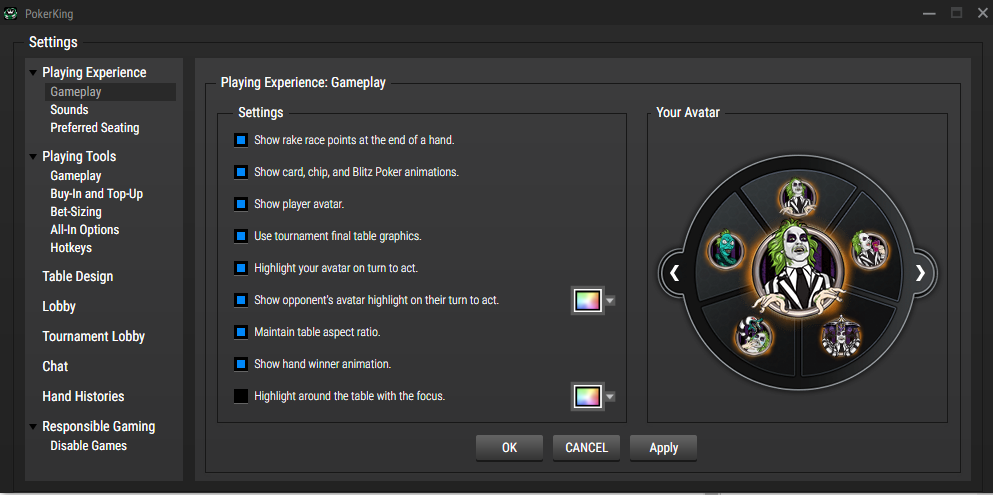Collapse the Playing Tools tree section
Screen dimensions: 993x495
point(33,157)
